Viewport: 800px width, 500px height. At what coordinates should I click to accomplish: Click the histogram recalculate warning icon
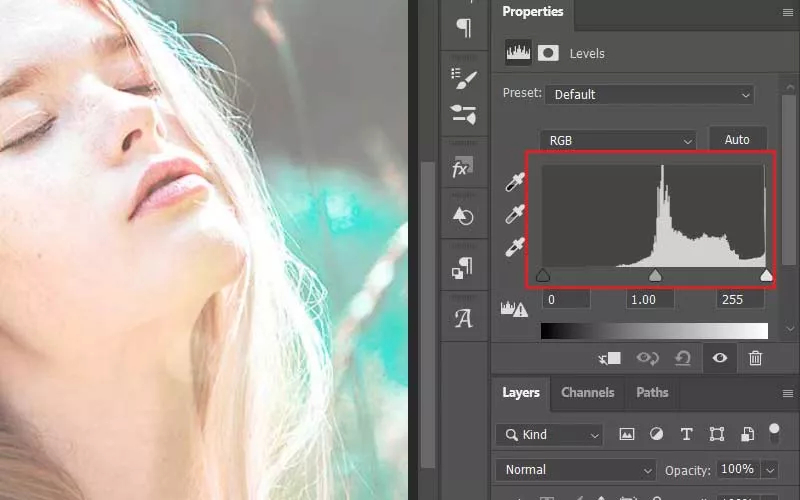[x=514, y=309]
